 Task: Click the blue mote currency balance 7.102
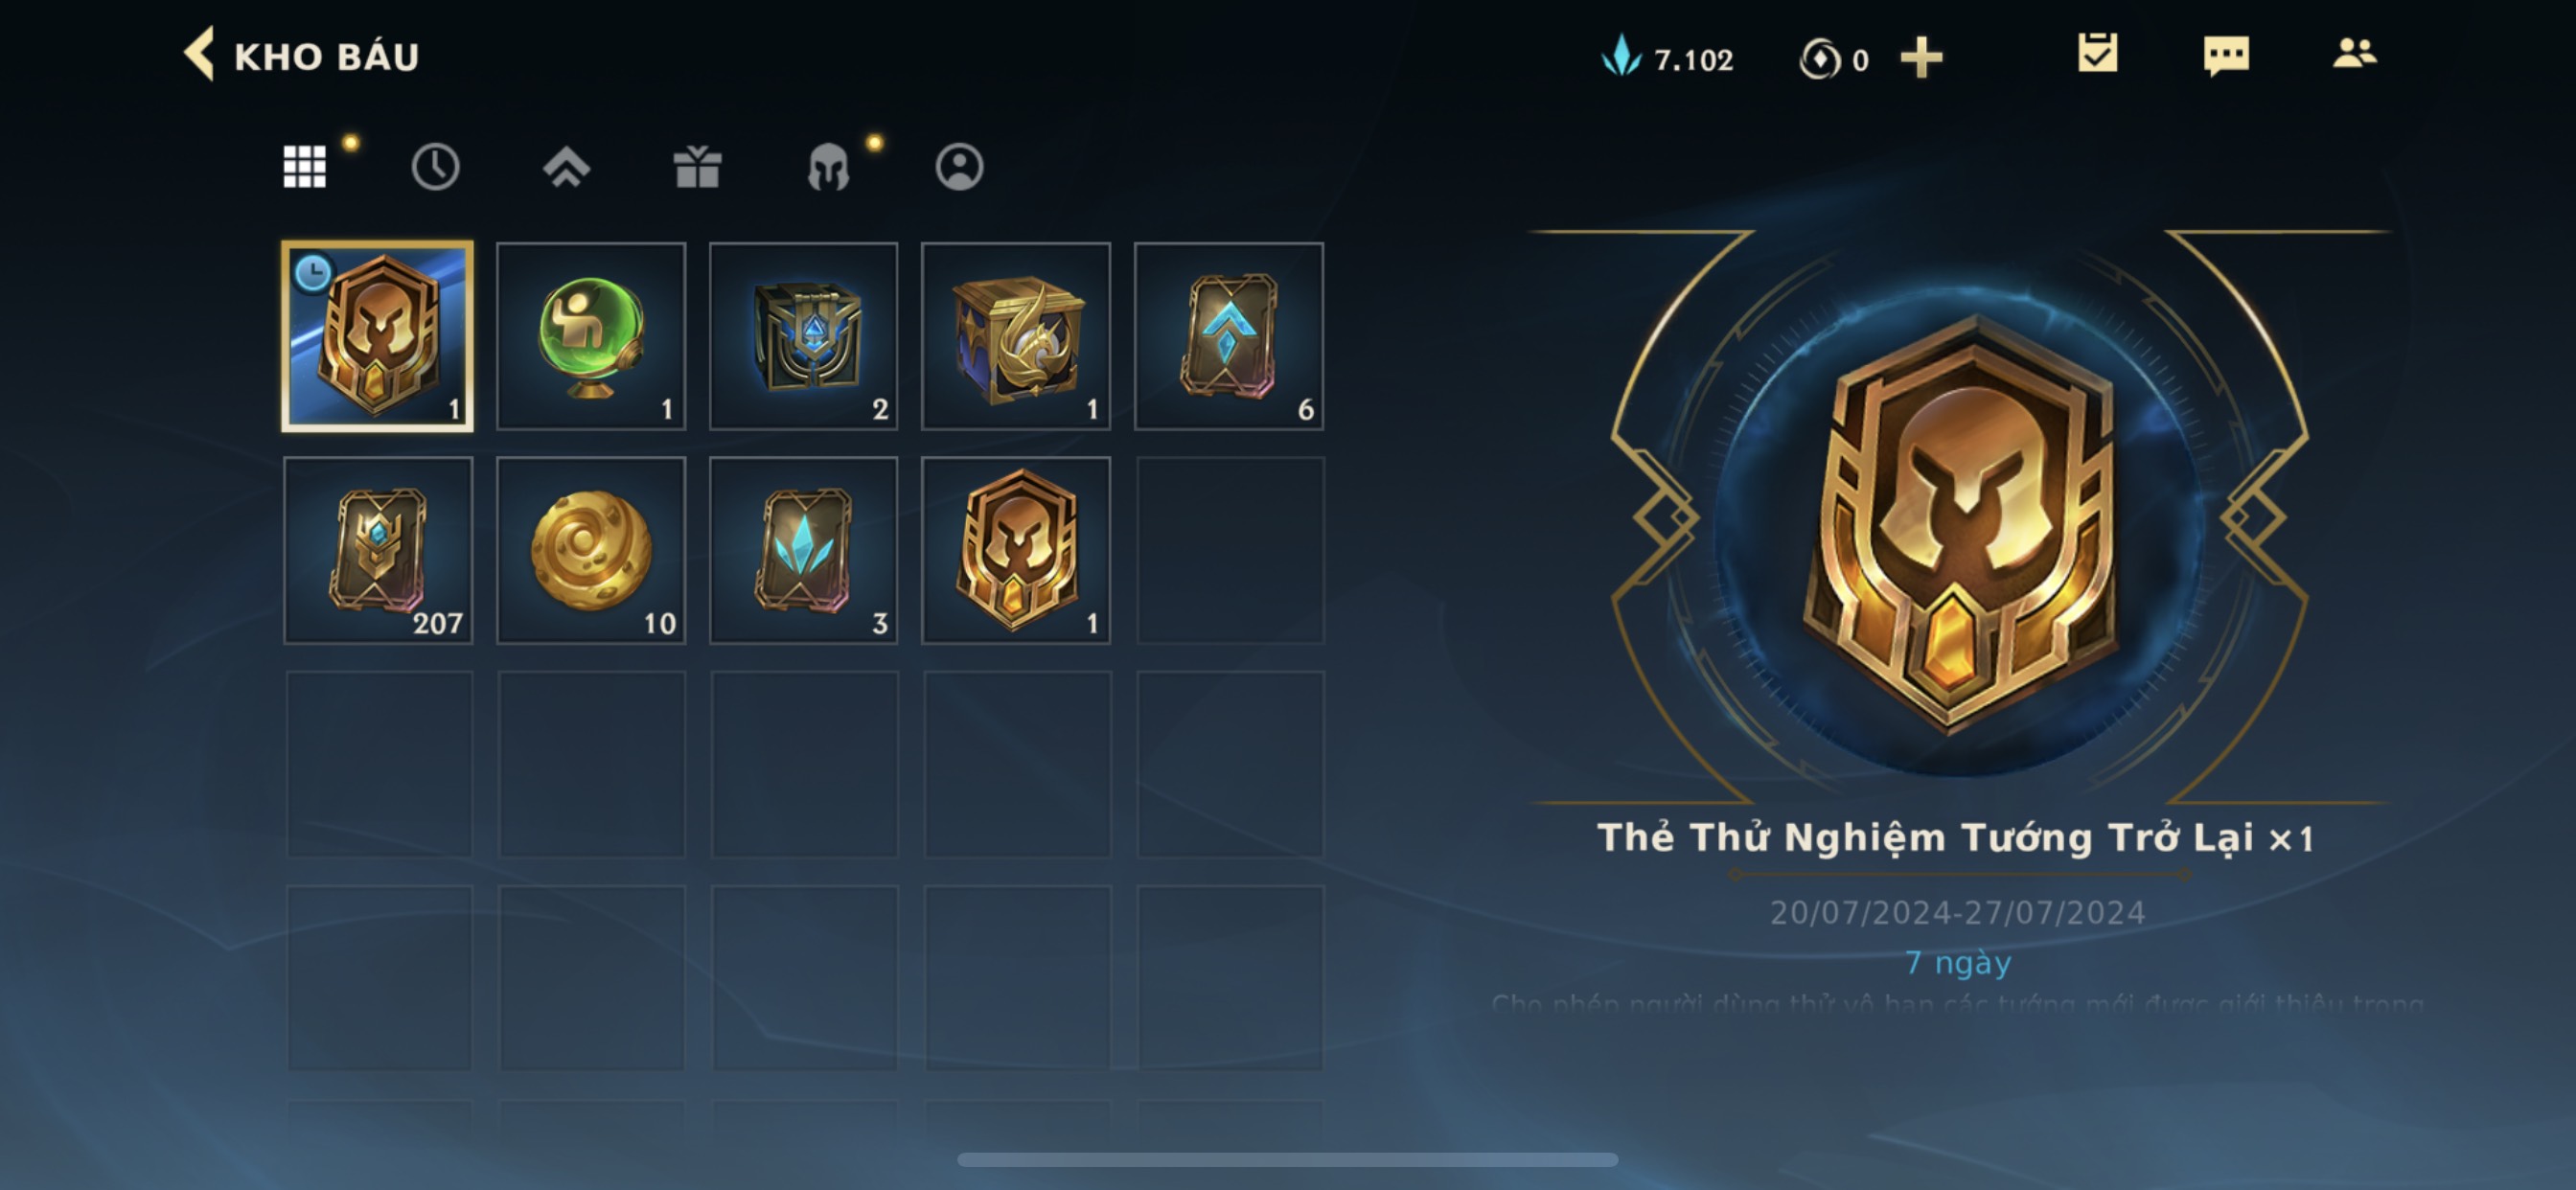[1668, 58]
